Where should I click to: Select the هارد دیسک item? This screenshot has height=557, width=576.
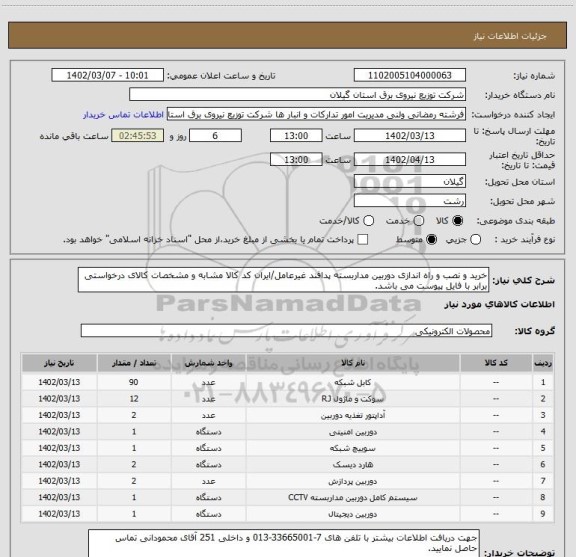pyautogui.click(x=353, y=464)
